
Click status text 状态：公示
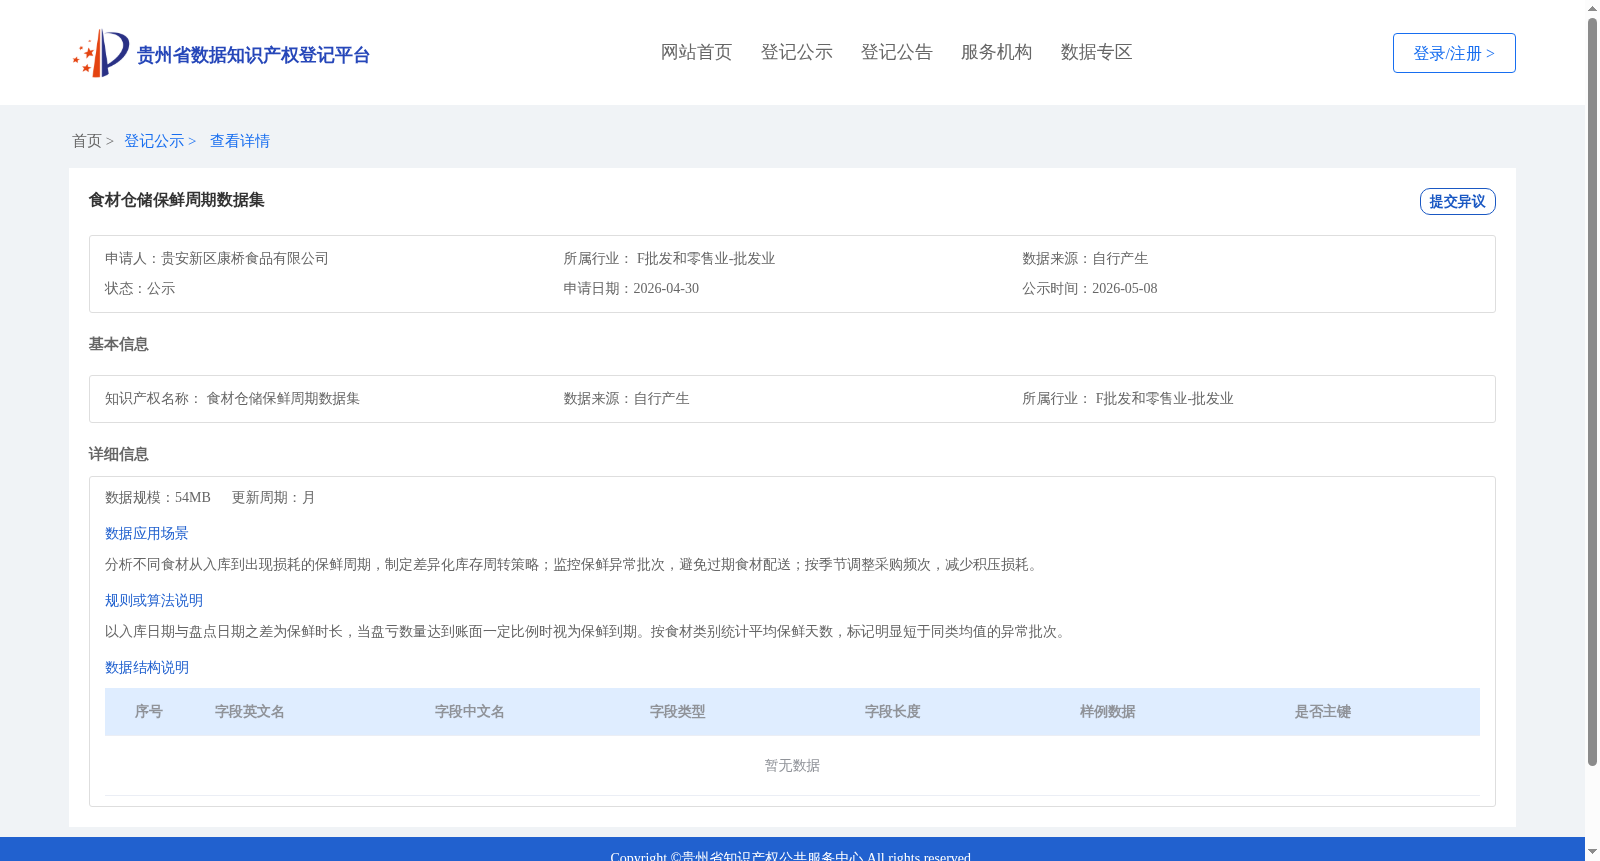coord(140,289)
